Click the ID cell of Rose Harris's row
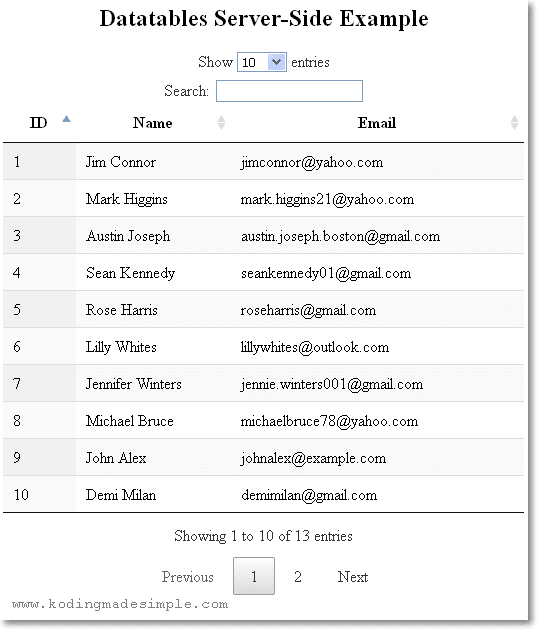This screenshot has height=629, width=537. pos(39,309)
